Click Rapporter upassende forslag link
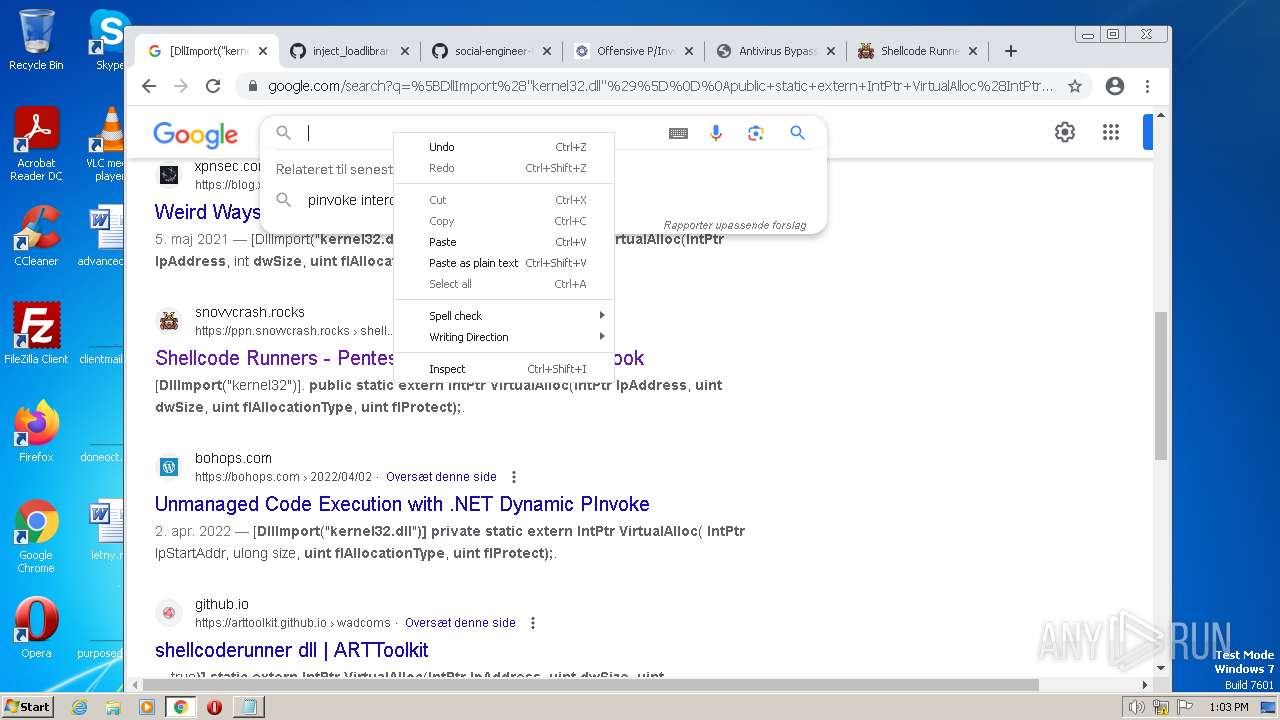1280x720 pixels. tap(735, 225)
